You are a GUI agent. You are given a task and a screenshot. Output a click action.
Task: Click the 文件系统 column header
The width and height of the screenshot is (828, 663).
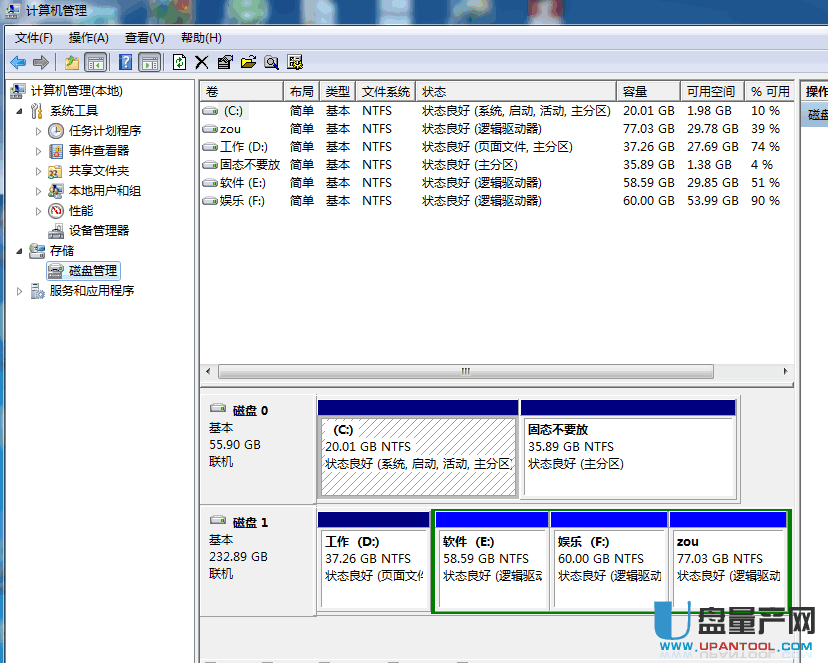point(385,91)
